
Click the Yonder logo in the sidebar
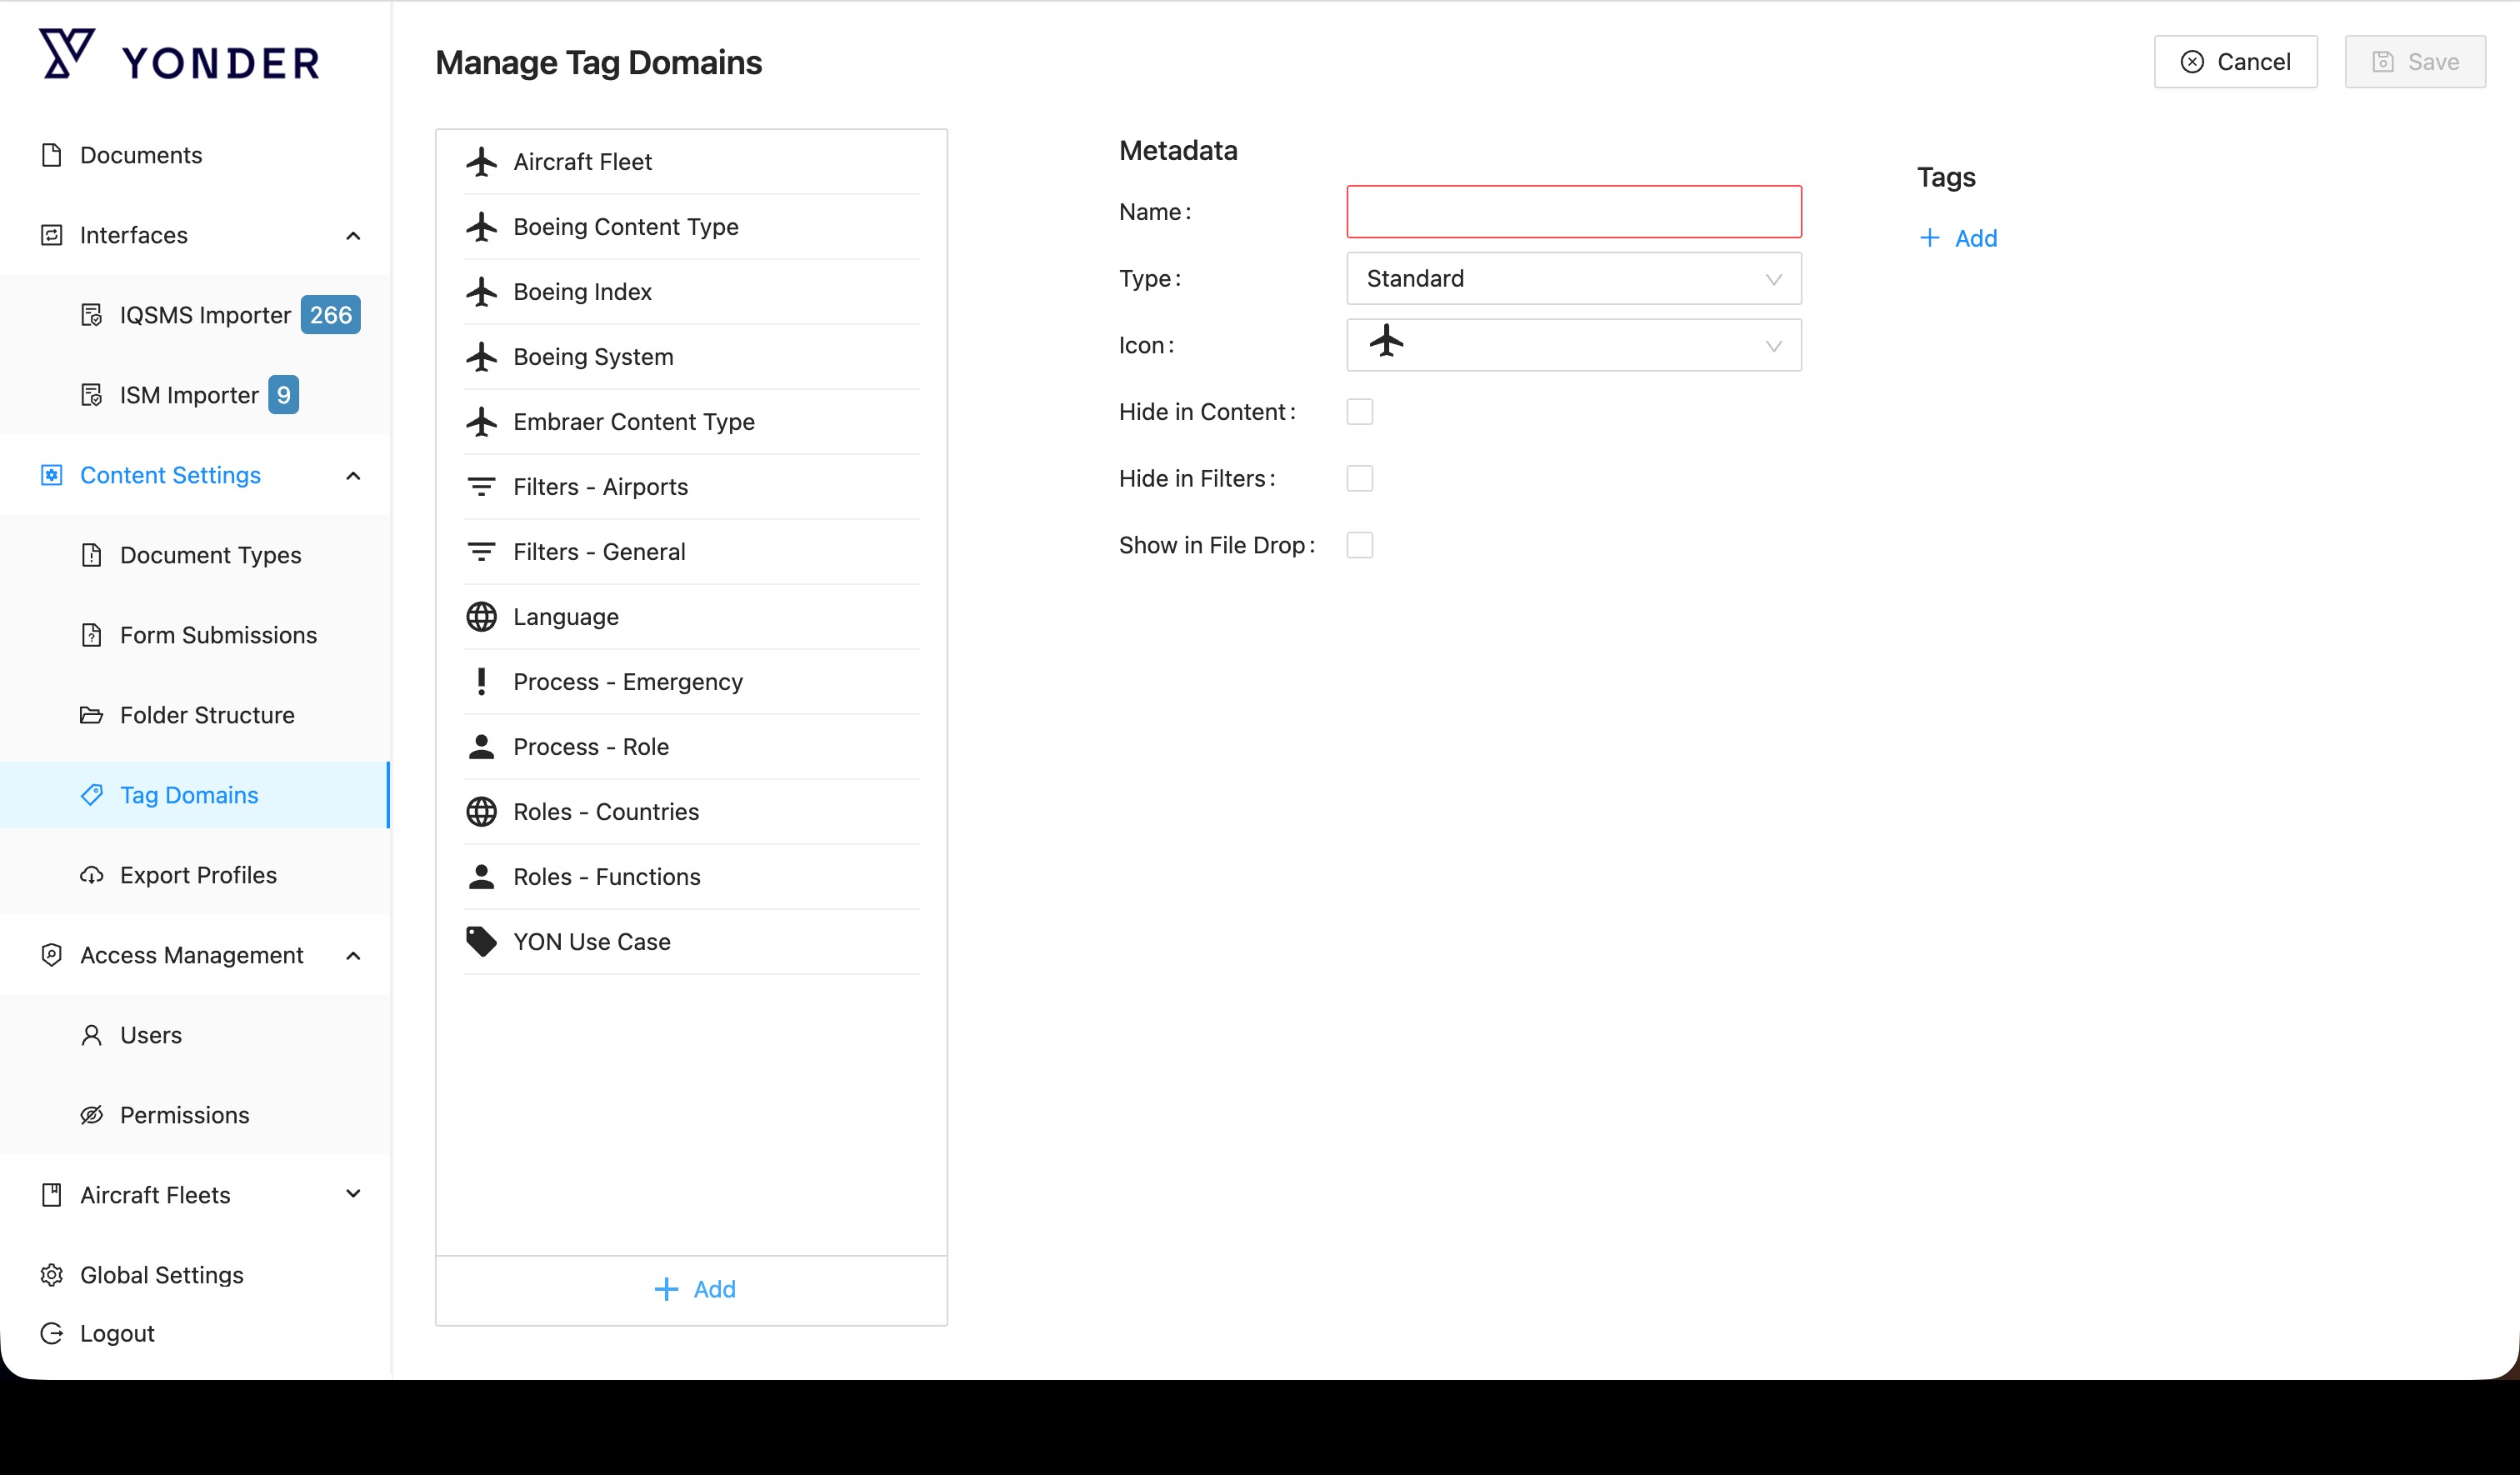(180, 56)
